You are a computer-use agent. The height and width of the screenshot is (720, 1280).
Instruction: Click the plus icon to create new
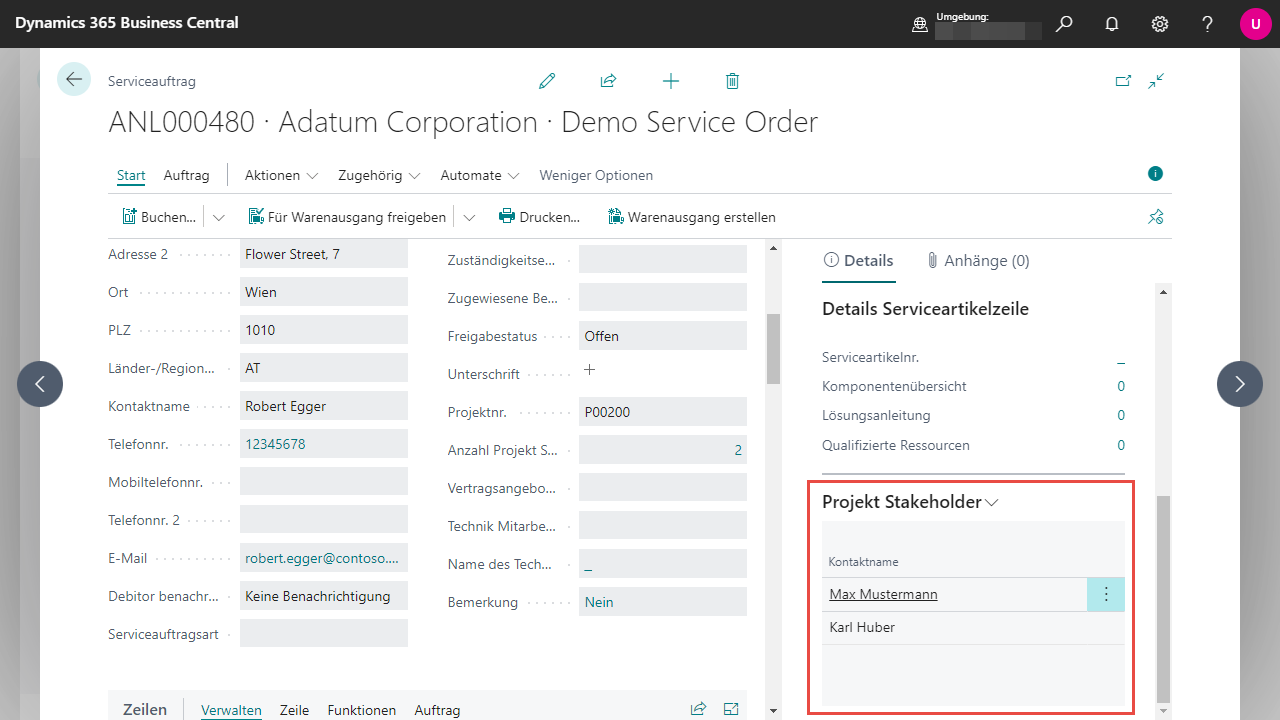(x=670, y=81)
